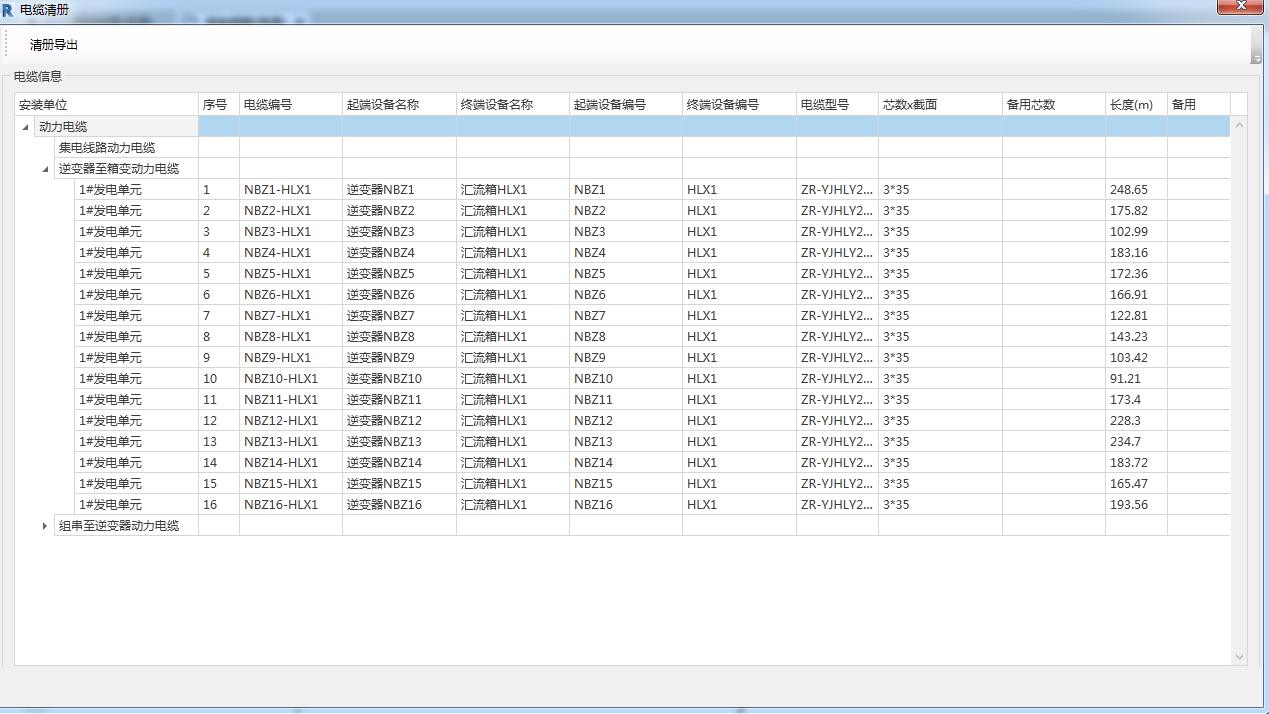Click the 电缆编号 column header
1269x714 pixels.
290,105
